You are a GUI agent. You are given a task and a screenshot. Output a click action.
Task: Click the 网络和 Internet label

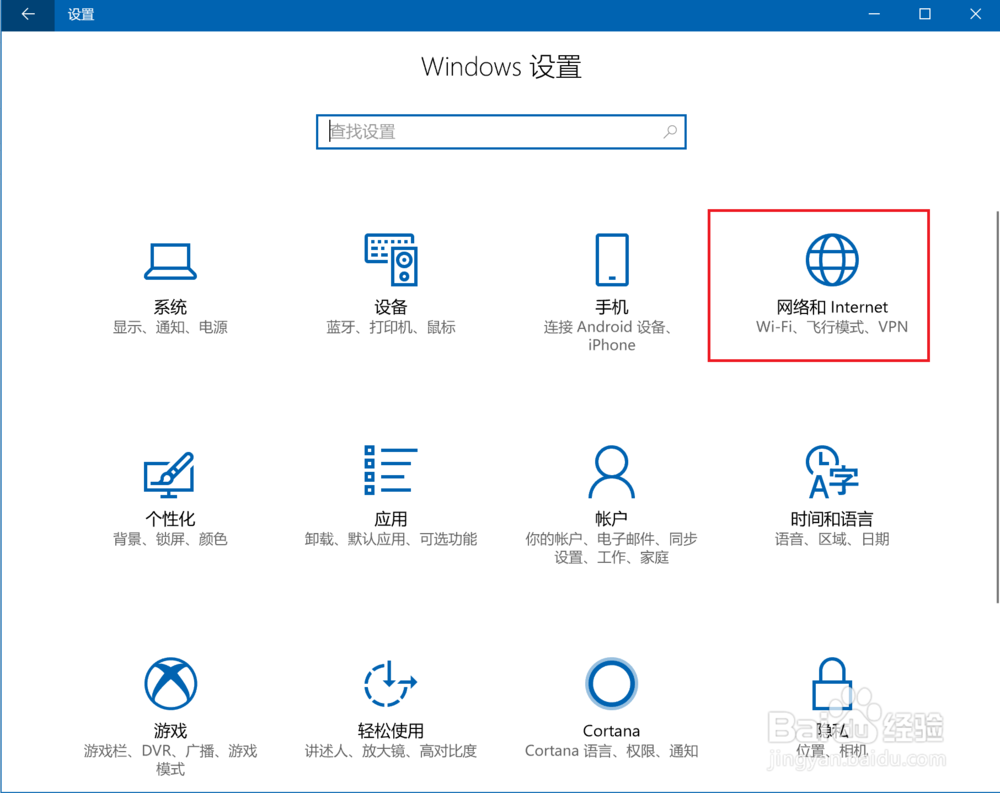832,307
